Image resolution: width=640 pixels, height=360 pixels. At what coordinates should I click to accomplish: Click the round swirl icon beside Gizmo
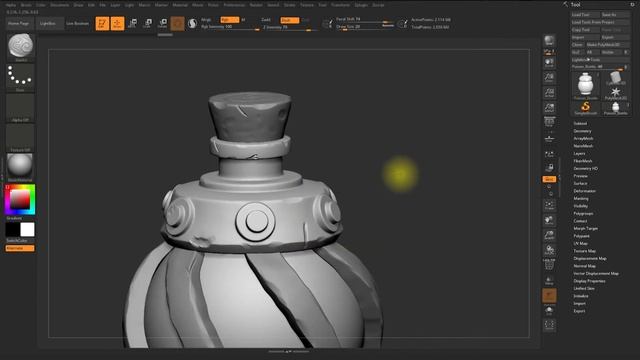coord(192,23)
